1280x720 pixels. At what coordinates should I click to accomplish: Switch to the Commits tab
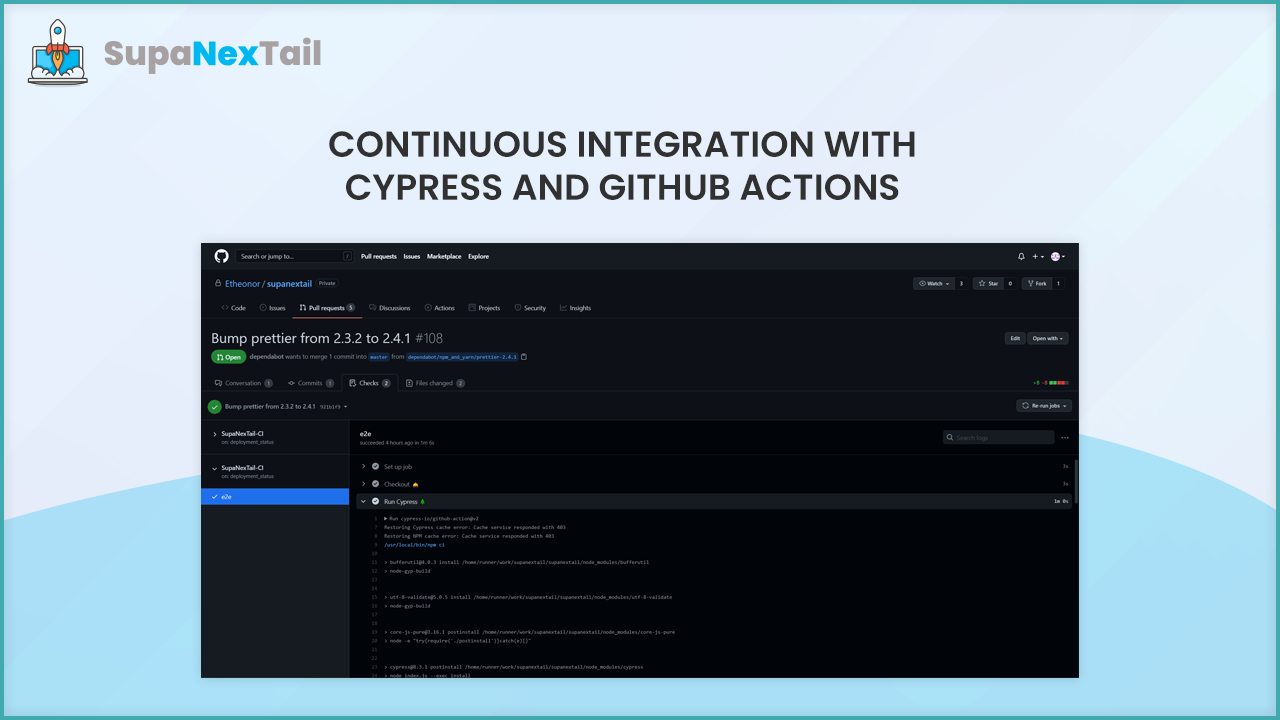coord(311,383)
